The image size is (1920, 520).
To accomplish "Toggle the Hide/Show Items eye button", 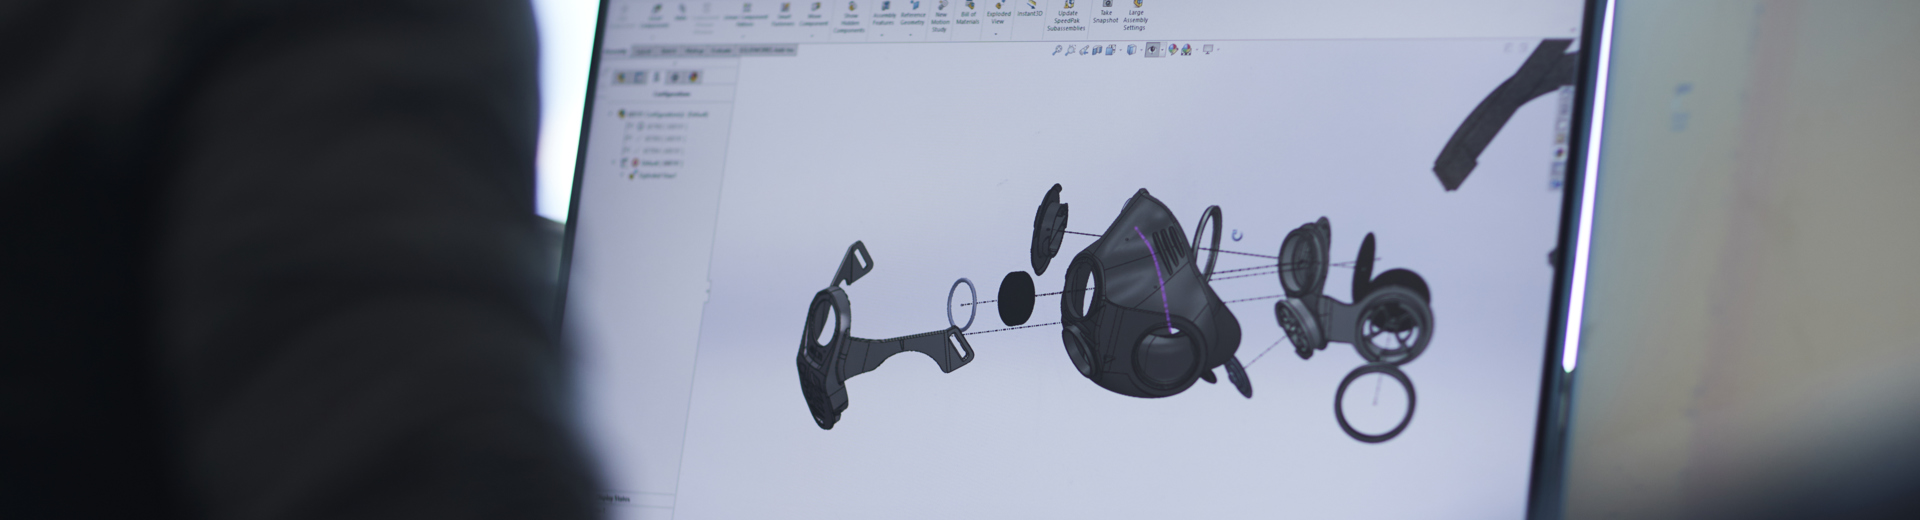I will [x=1153, y=49].
